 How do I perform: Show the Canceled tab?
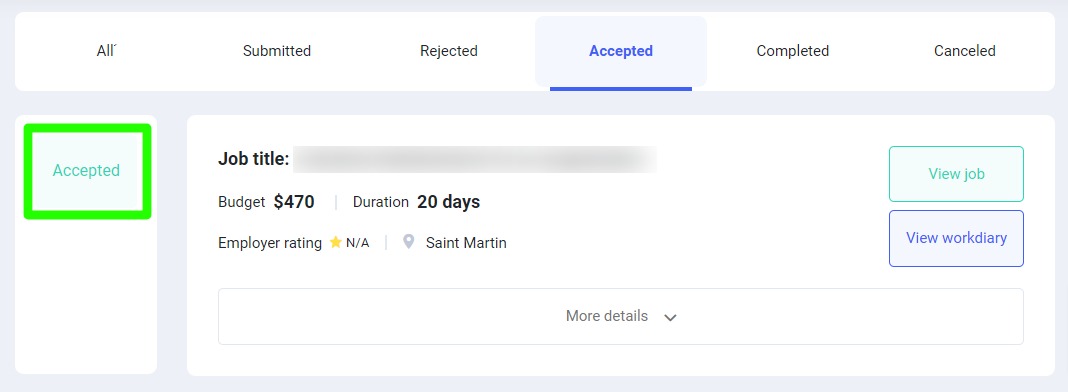pyautogui.click(x=964, y=51)
